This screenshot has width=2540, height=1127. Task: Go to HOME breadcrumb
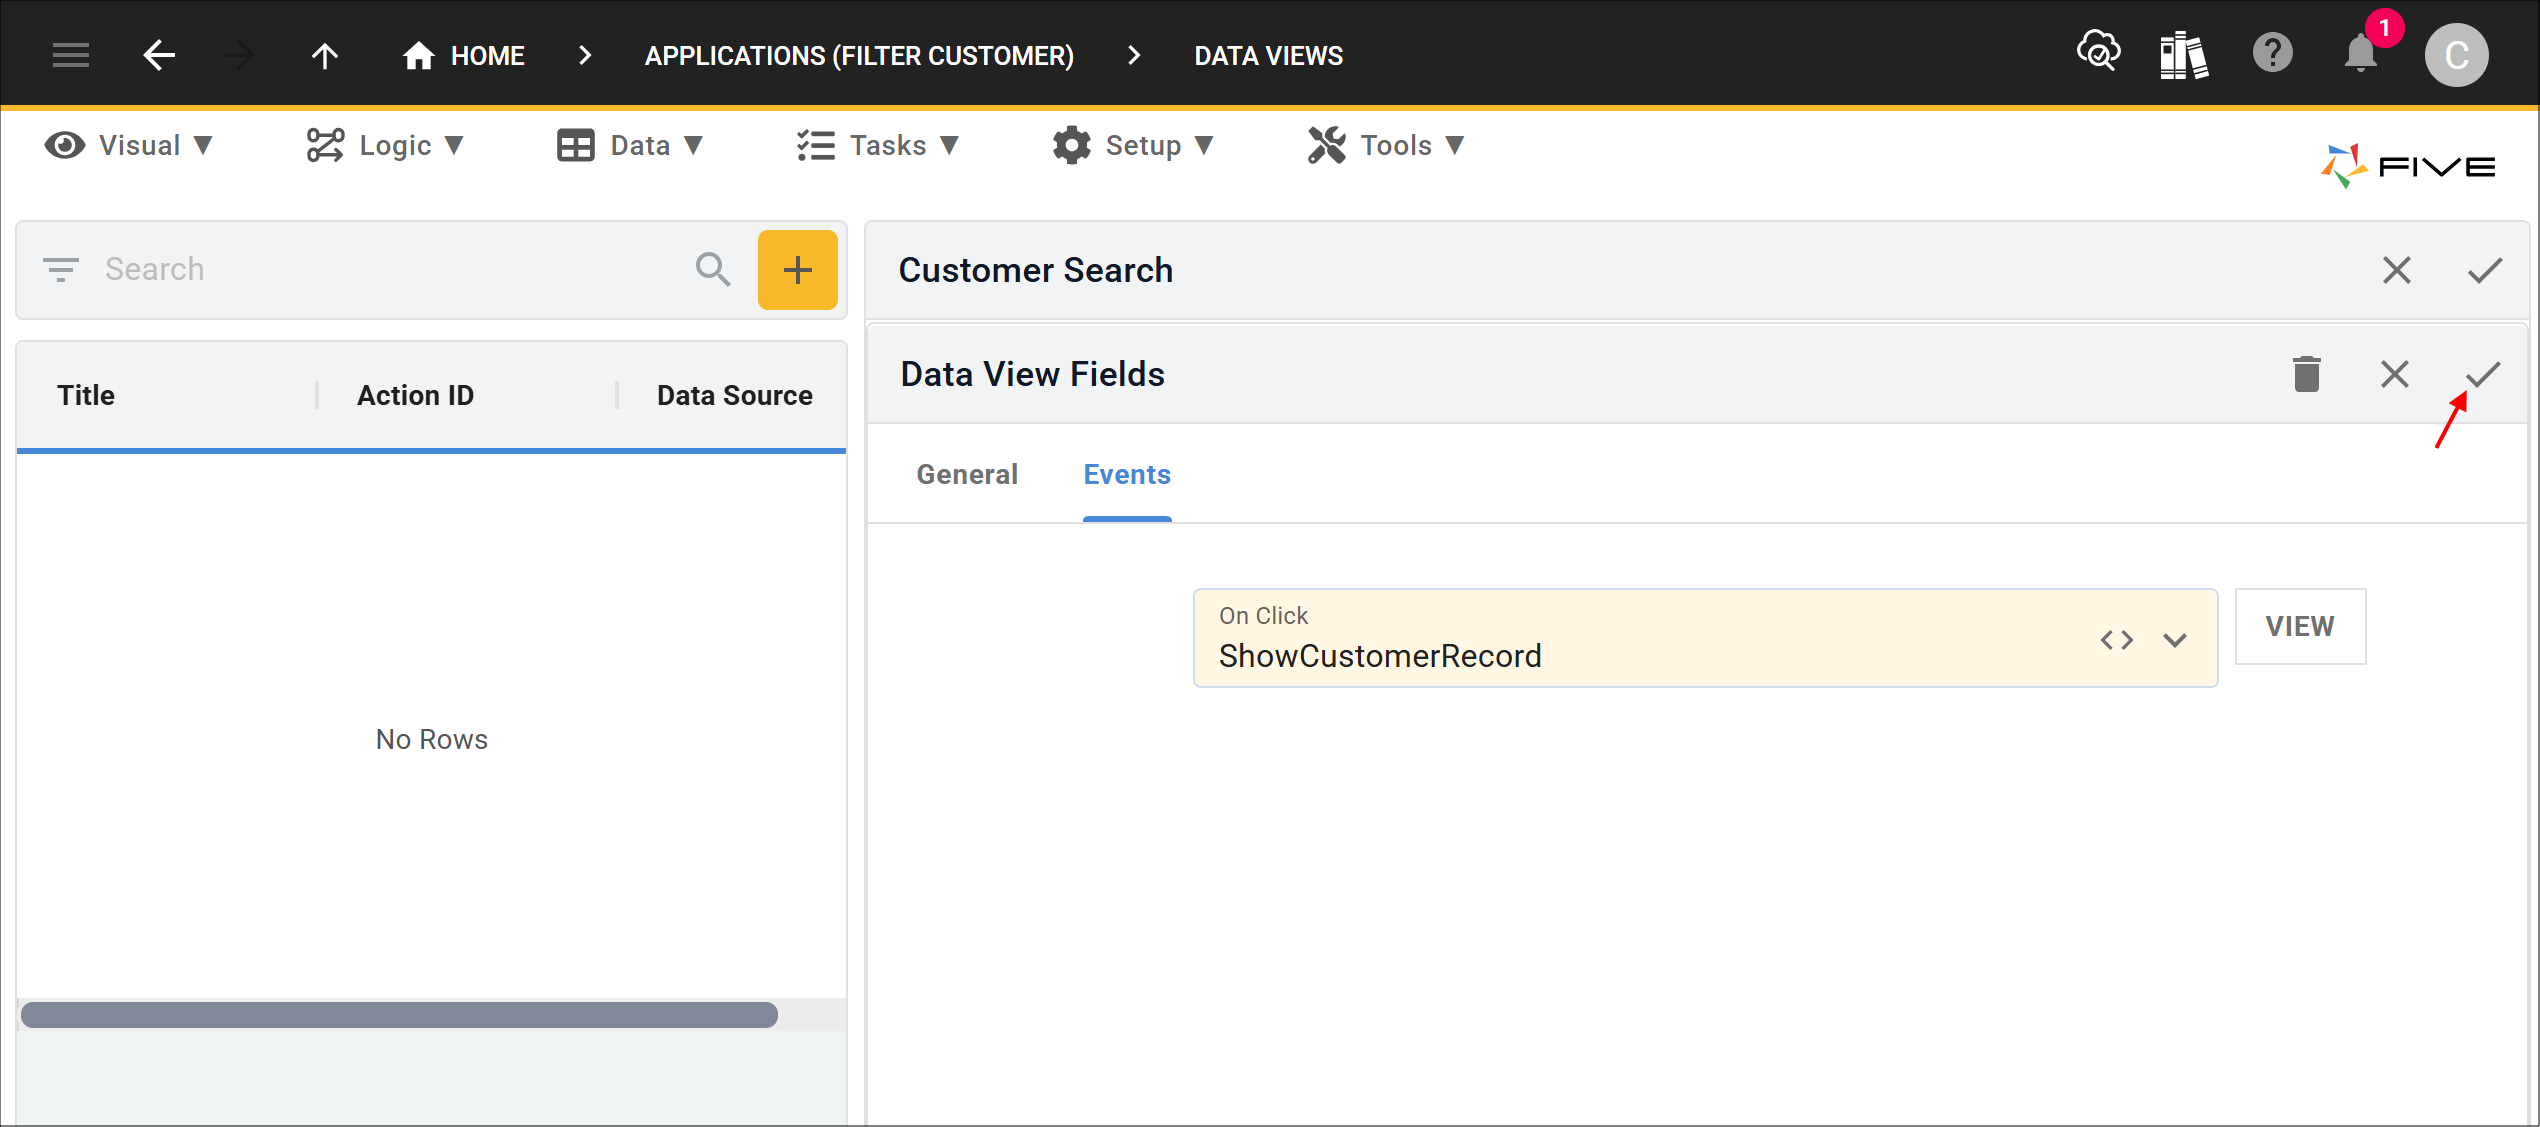[463, 55]
